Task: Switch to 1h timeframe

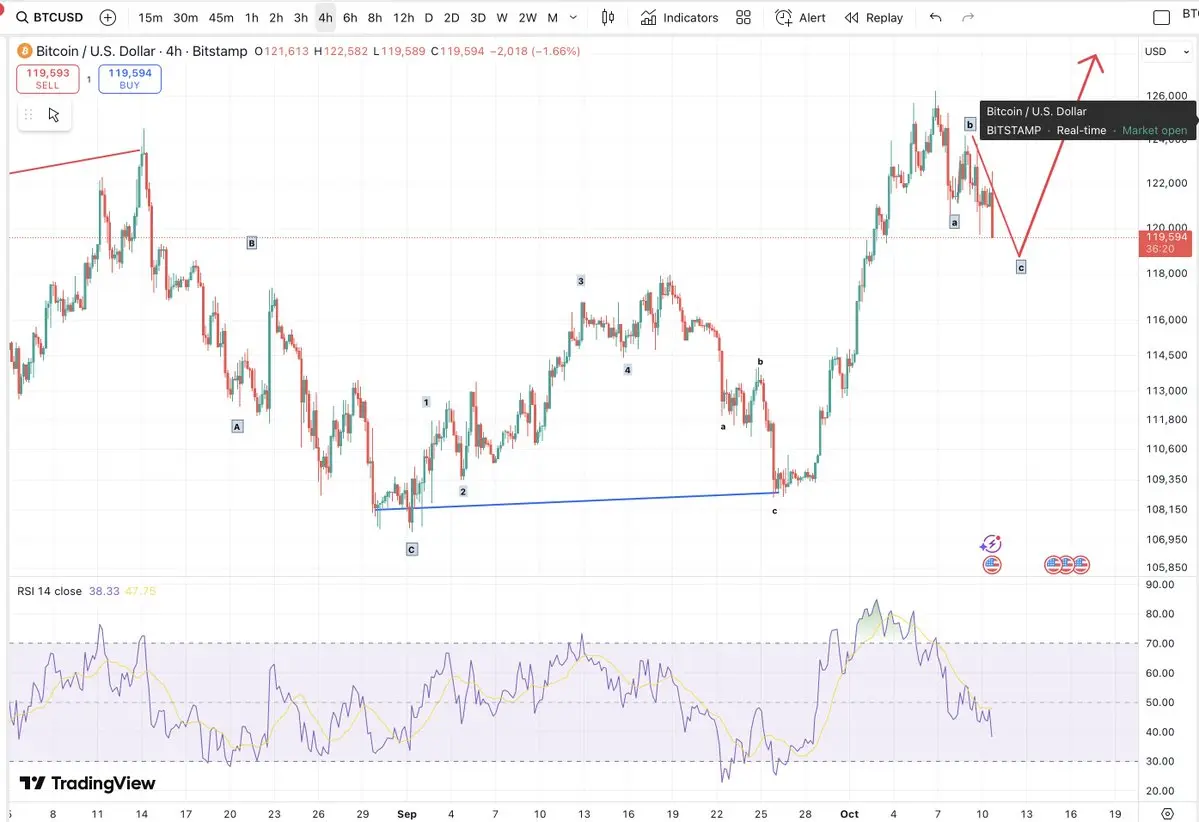Action: point(252,18)
